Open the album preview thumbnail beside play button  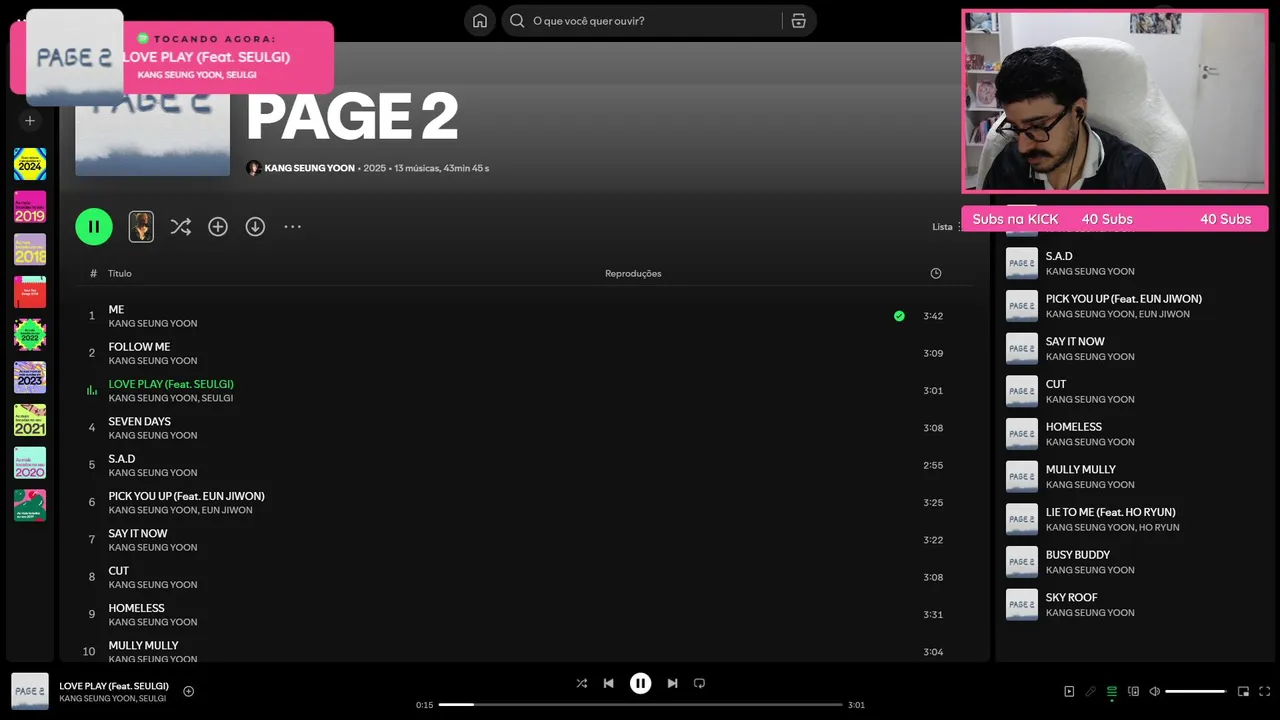[141, 227]
